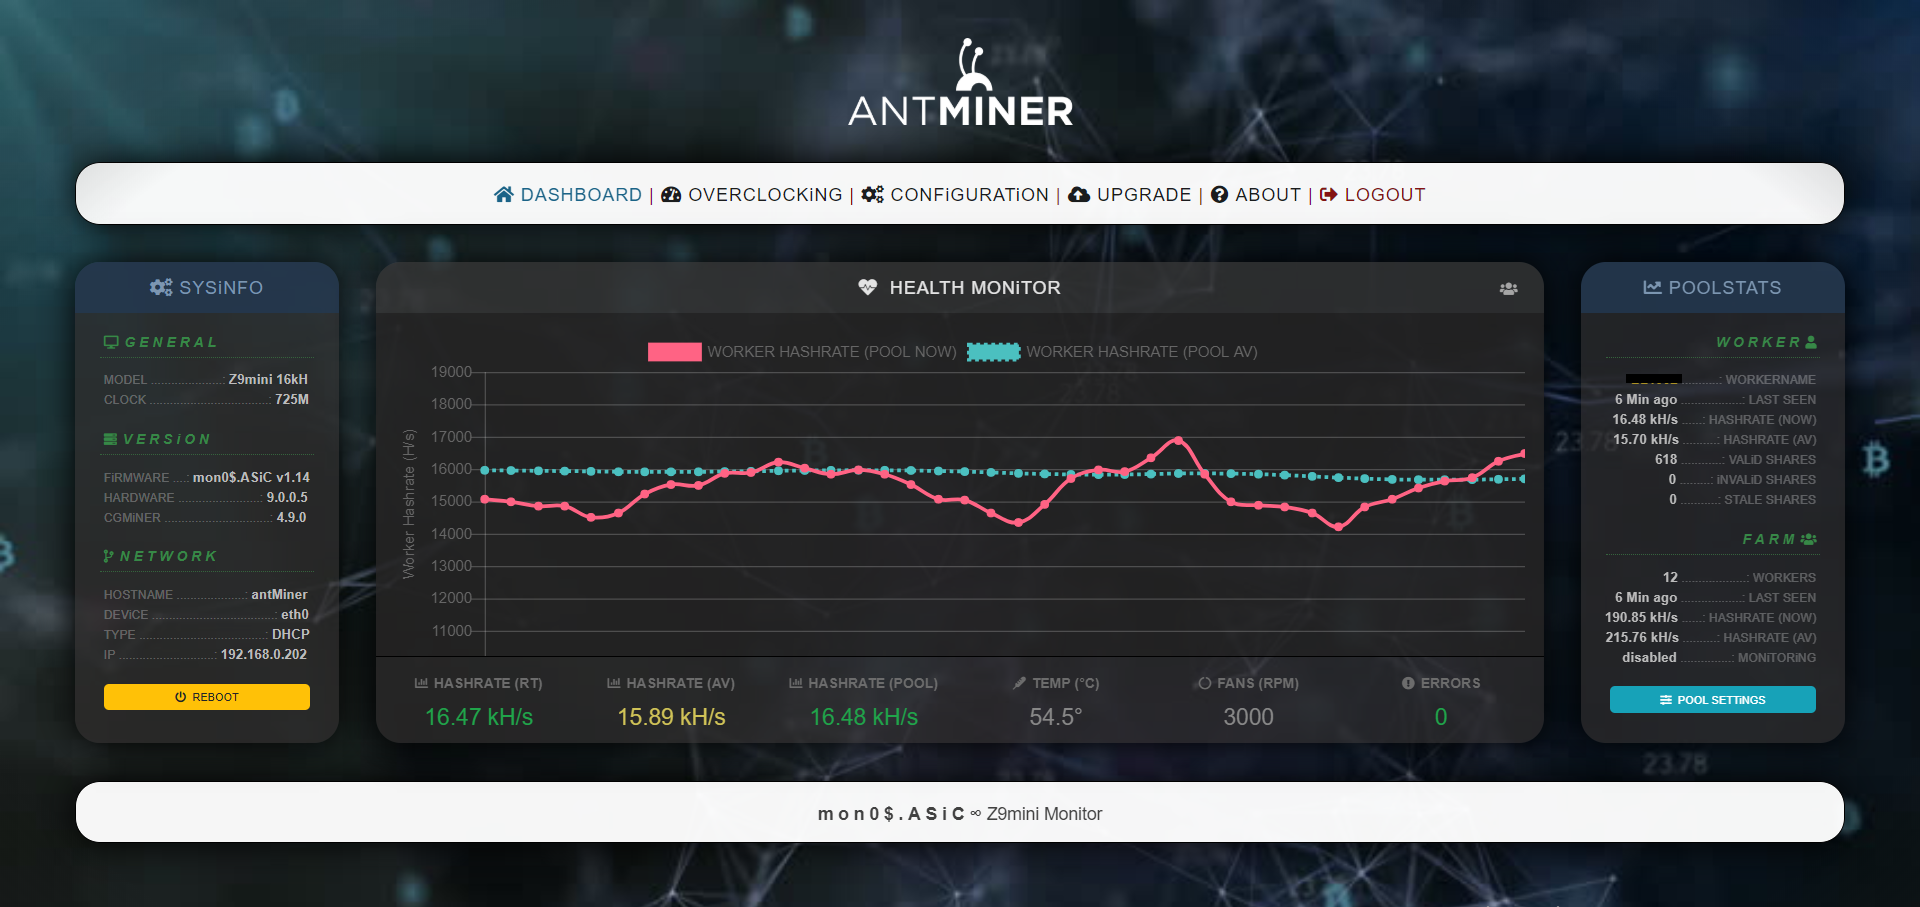1920x907 pixels.
Task: Click WORKER HASHRATE (POOL NOW) legend label
Action: (832, 352)
